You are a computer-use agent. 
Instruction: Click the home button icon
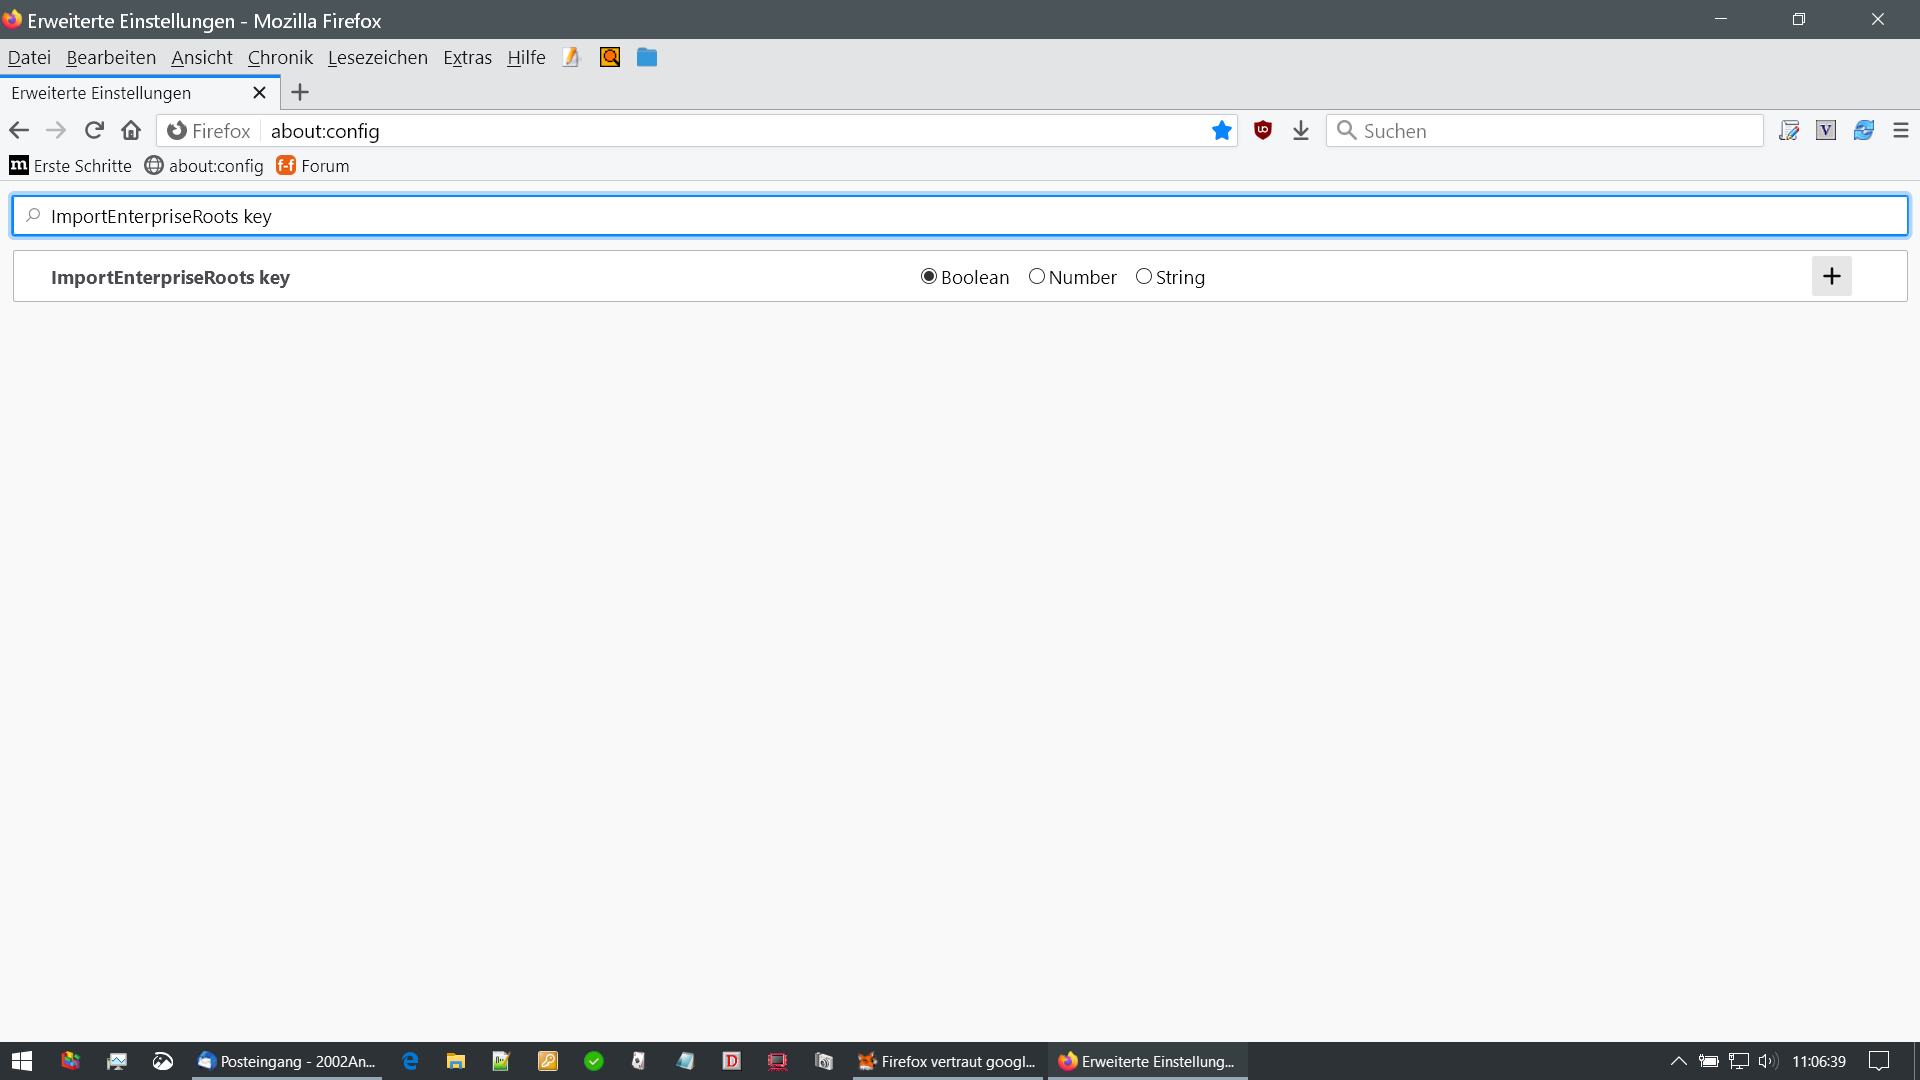131,130
